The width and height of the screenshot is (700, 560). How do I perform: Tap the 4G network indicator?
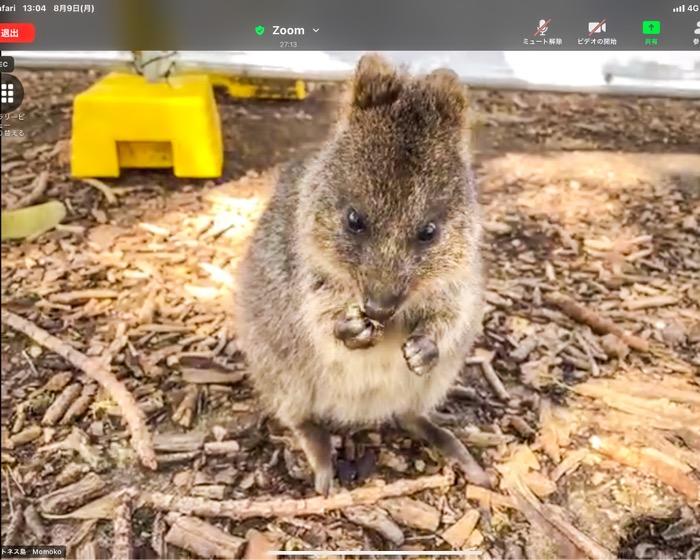point(693,7)
